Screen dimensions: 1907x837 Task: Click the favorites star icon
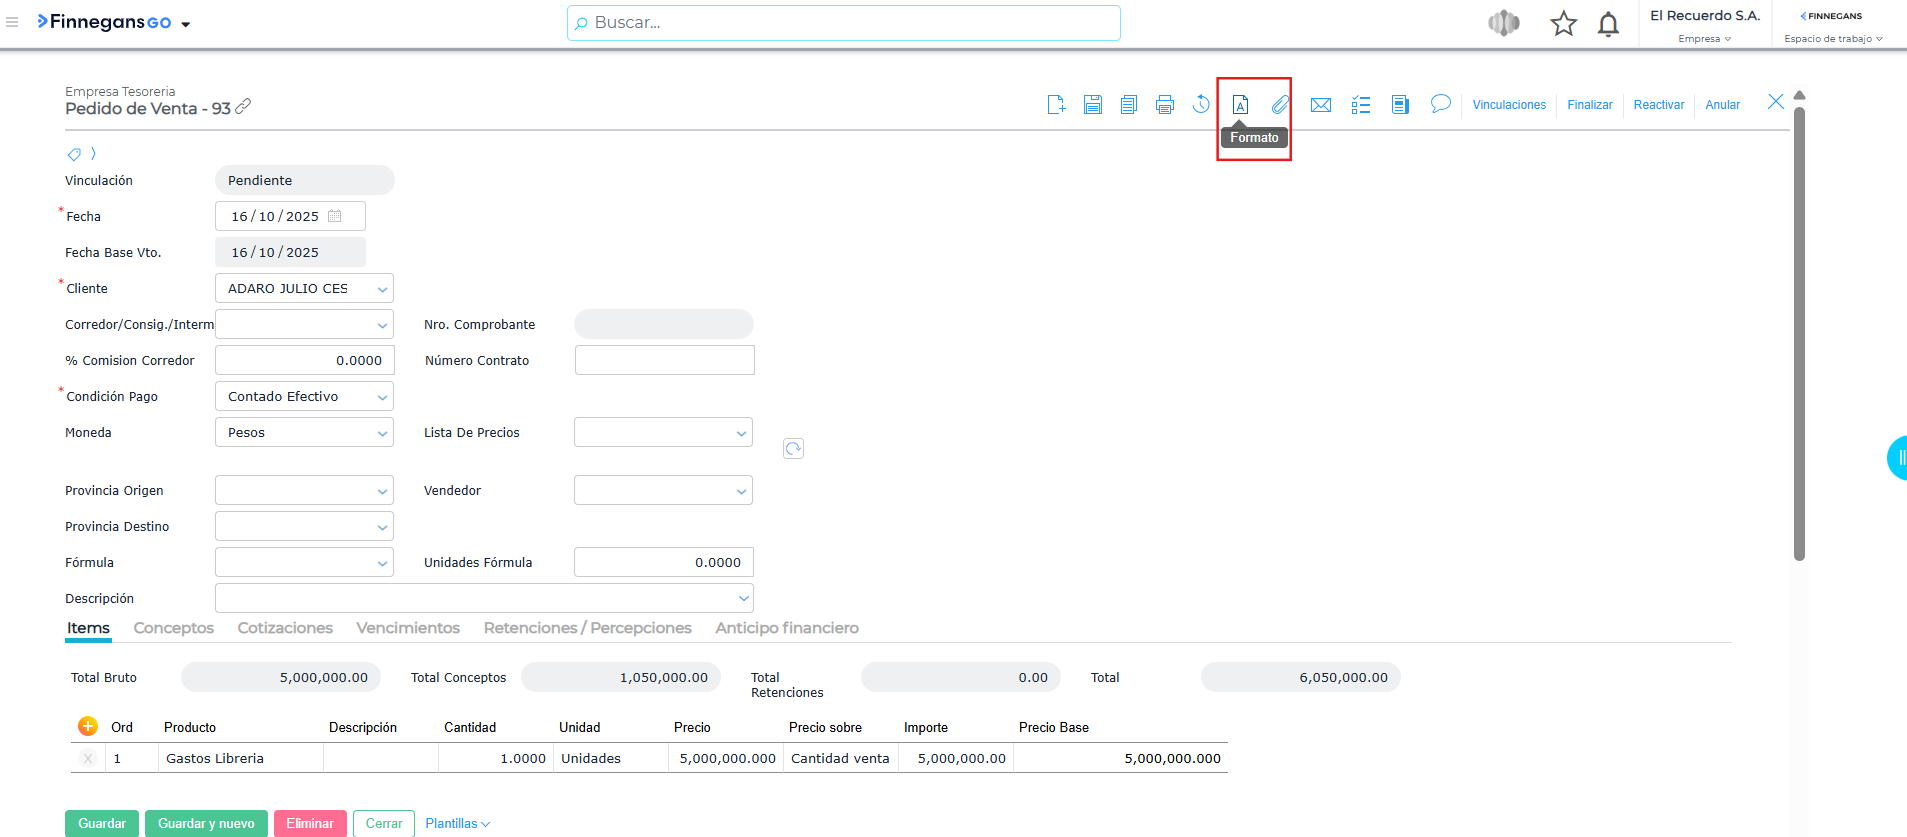click(x=1563, y=24)
